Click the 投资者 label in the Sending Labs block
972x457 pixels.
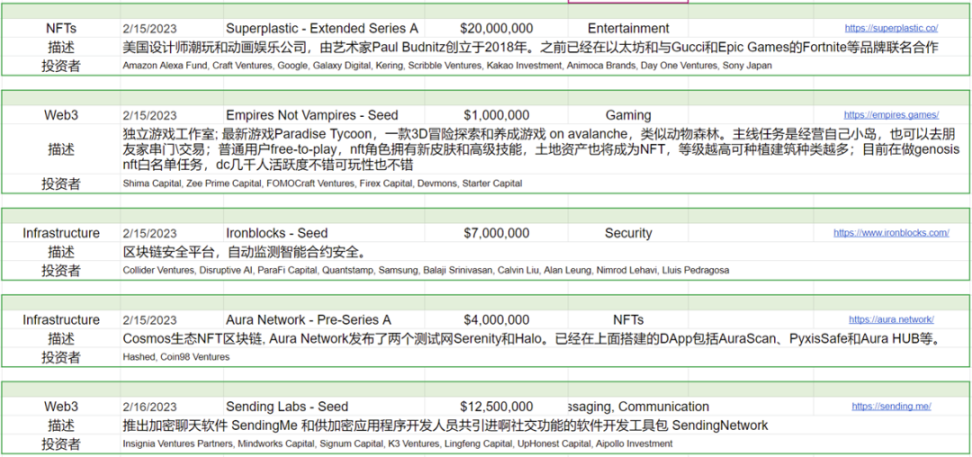[61, 444]
